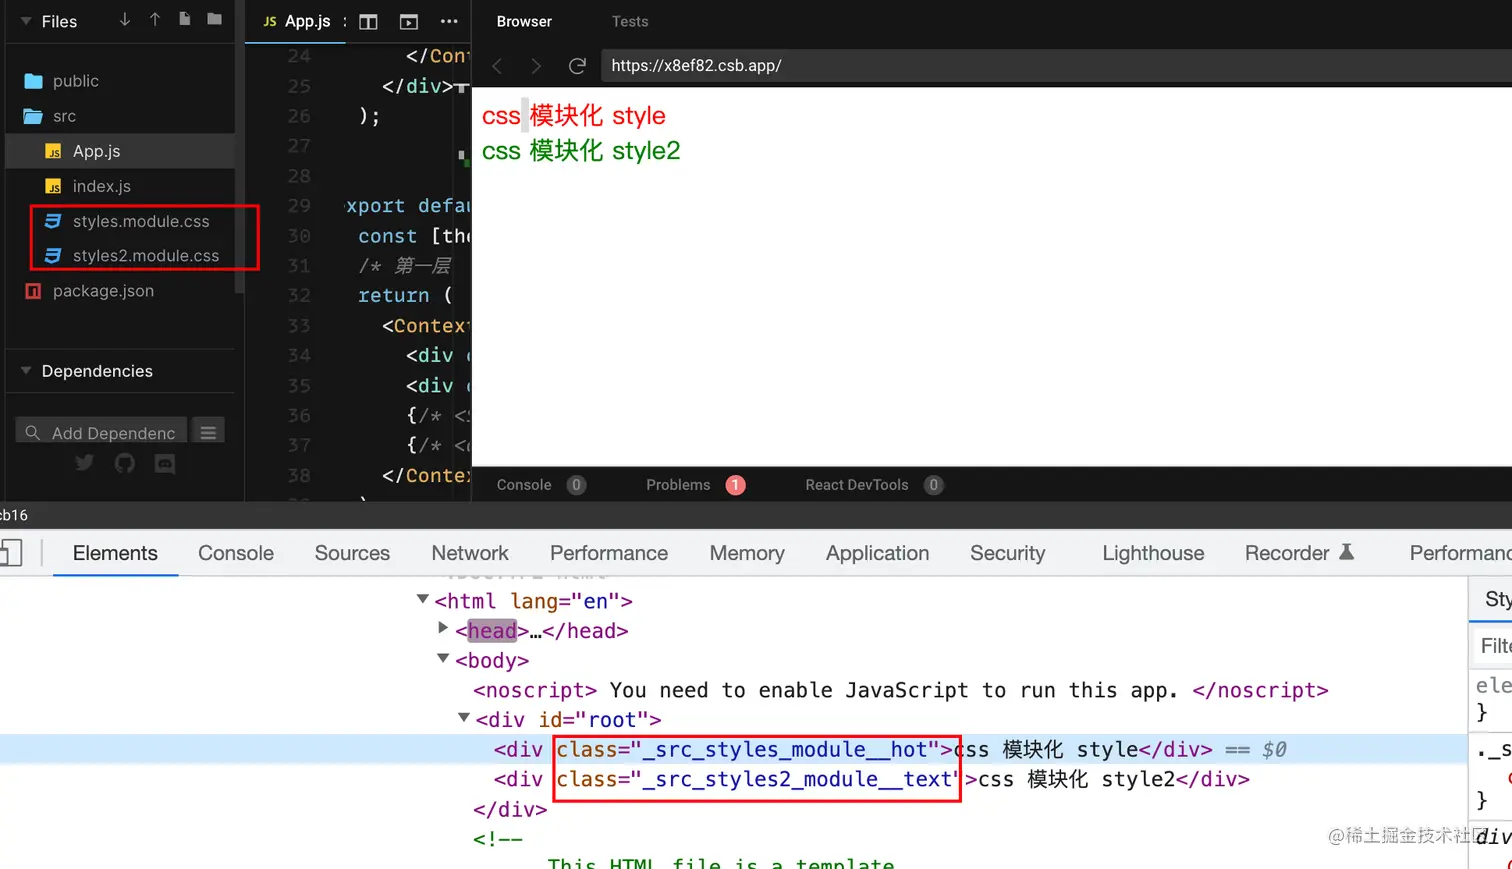
Task: Open the DevTools Recorder tab
Action: click(x=1287, y=553)
